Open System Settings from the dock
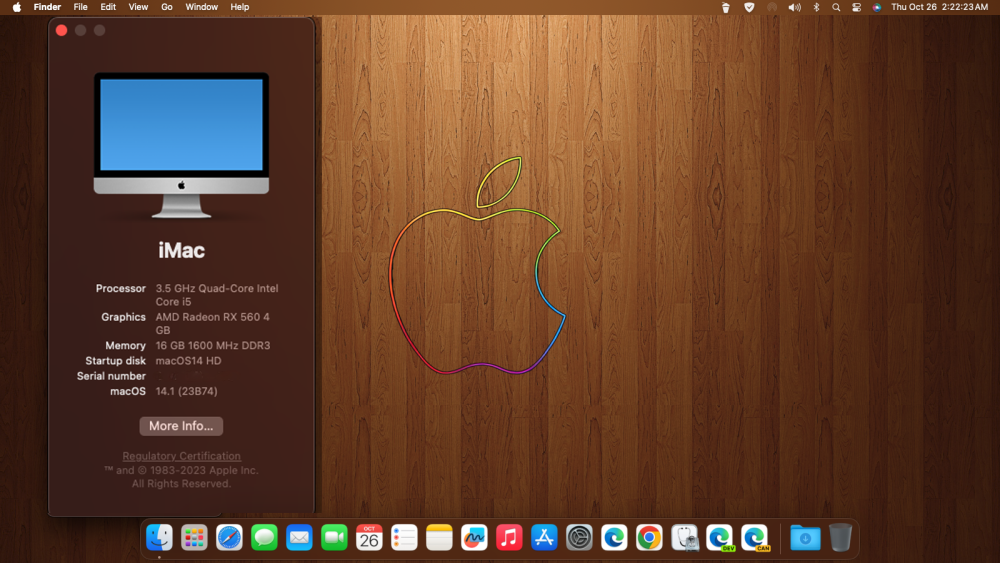This screenshot has width=1000, height=563. 579,537
